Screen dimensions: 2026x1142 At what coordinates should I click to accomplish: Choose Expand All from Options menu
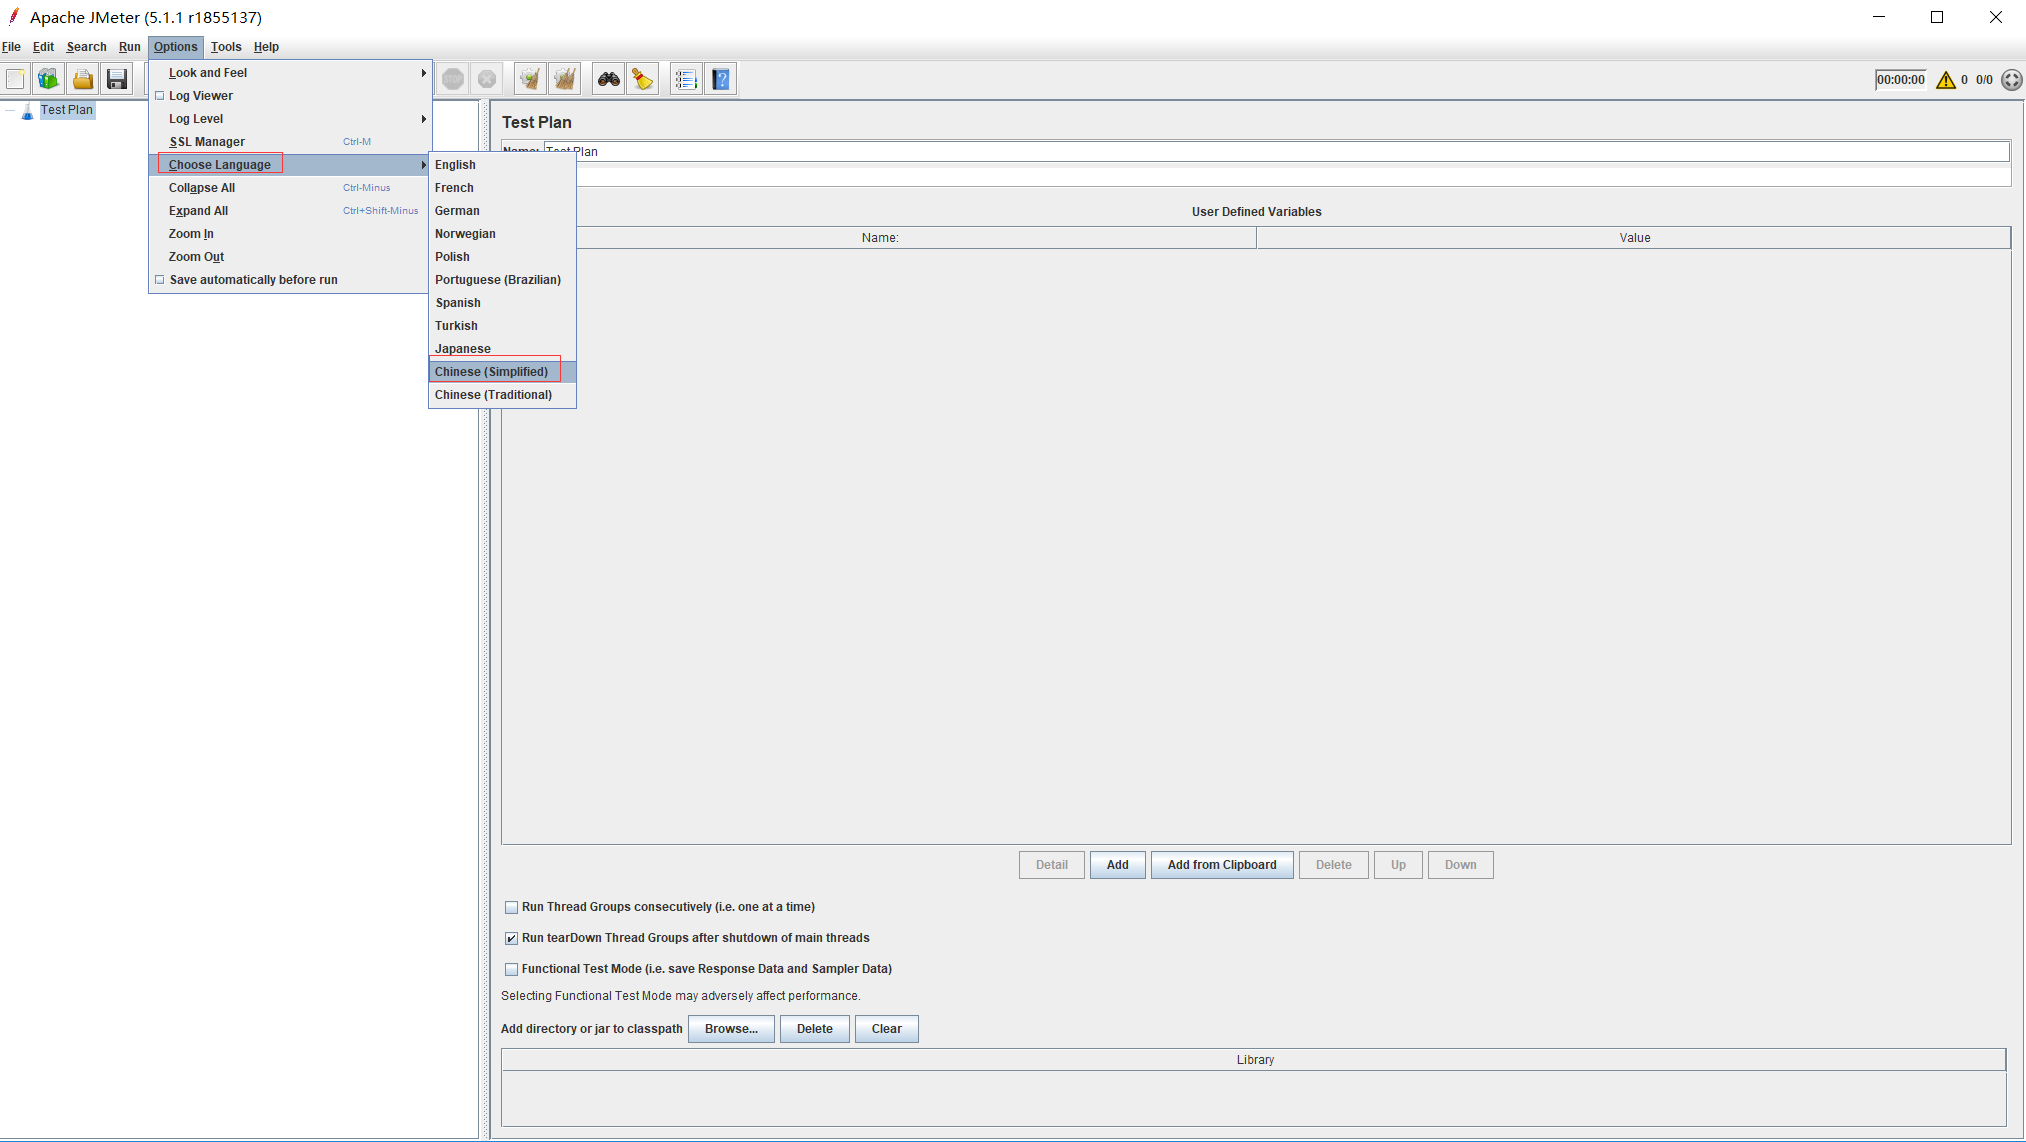(x=290, y=211)
